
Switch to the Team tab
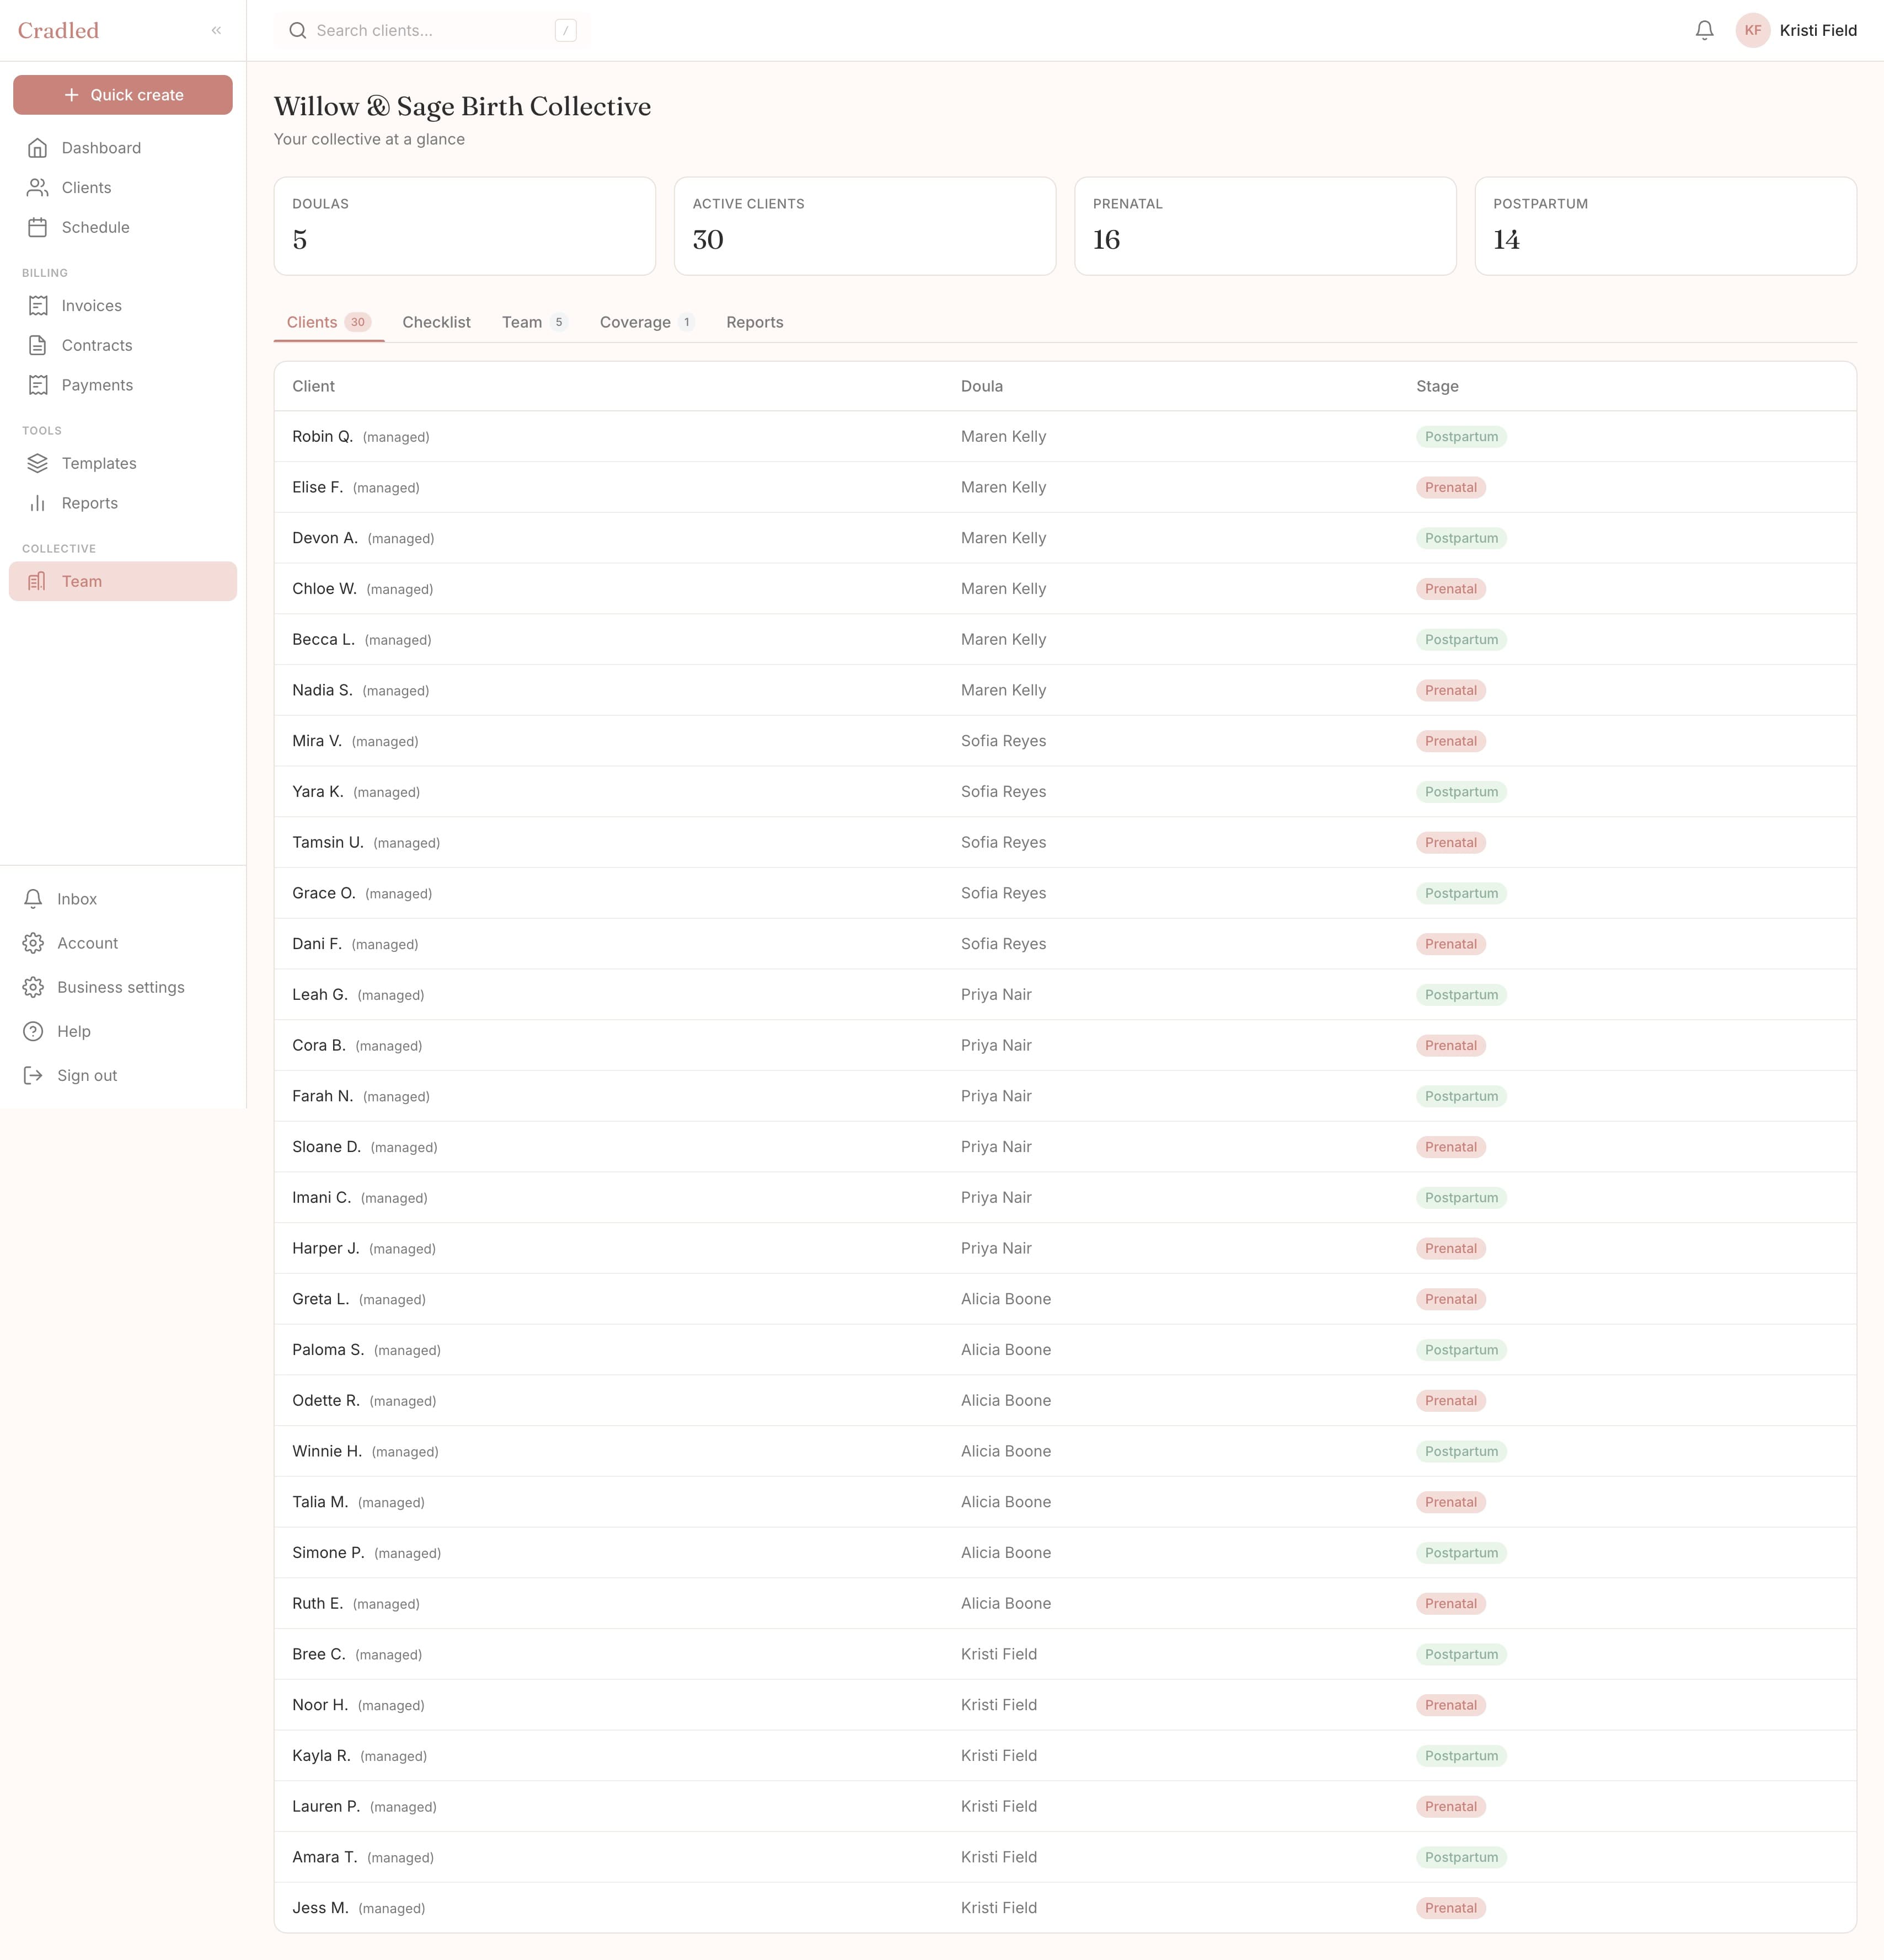(535, 322)
